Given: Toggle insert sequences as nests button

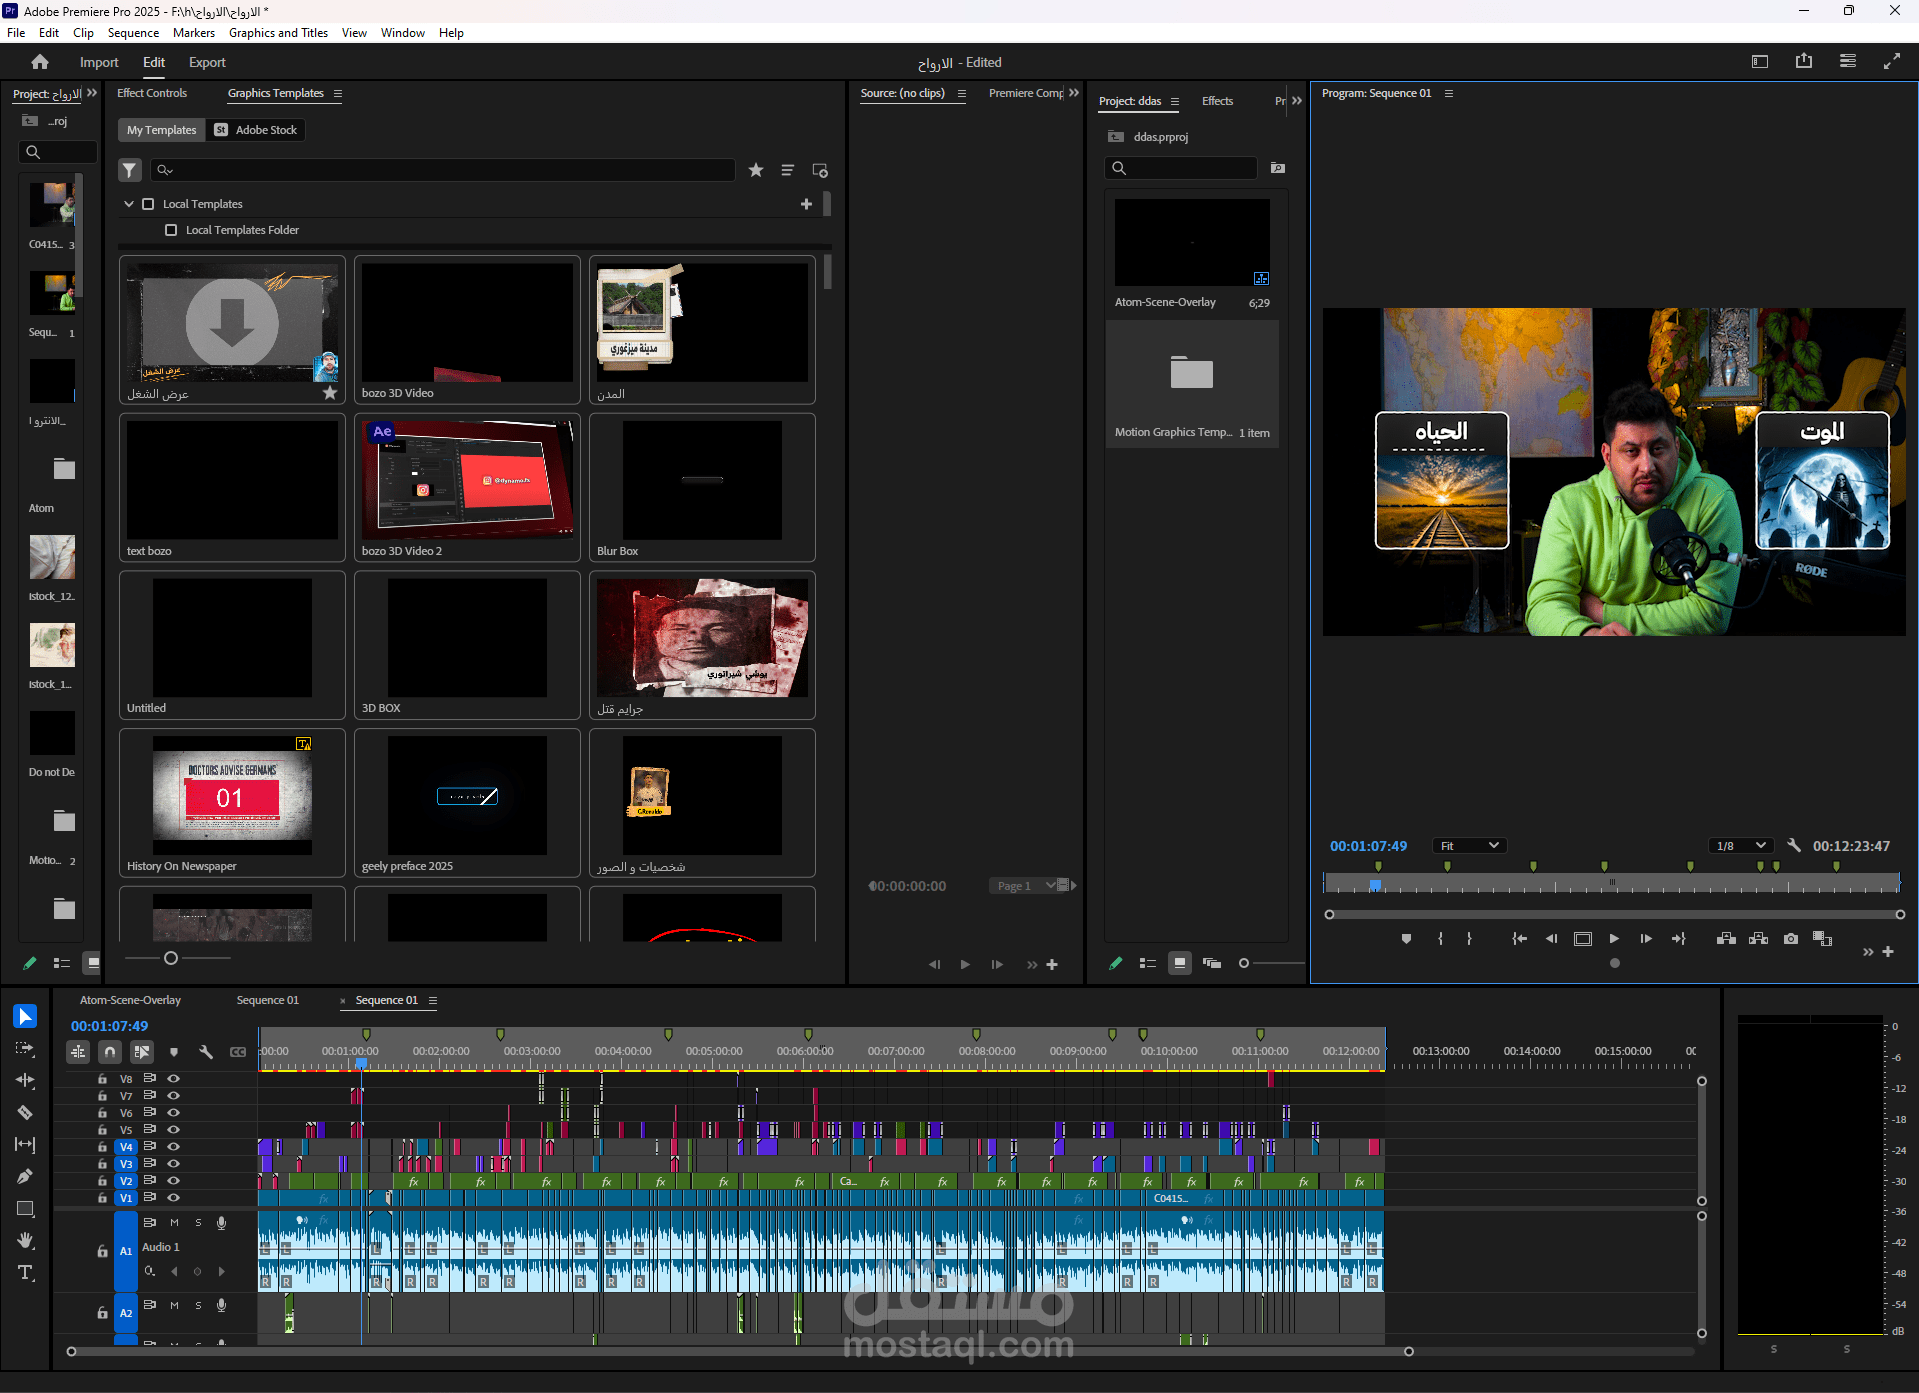Looking at the screenshot, I should (78, 1052).
